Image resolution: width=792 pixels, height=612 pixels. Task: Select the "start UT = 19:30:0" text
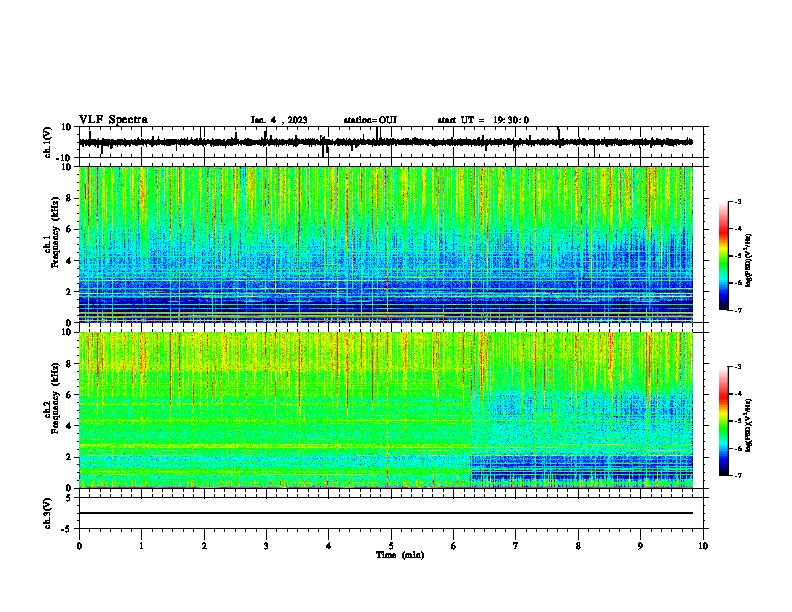click(483, 120)
